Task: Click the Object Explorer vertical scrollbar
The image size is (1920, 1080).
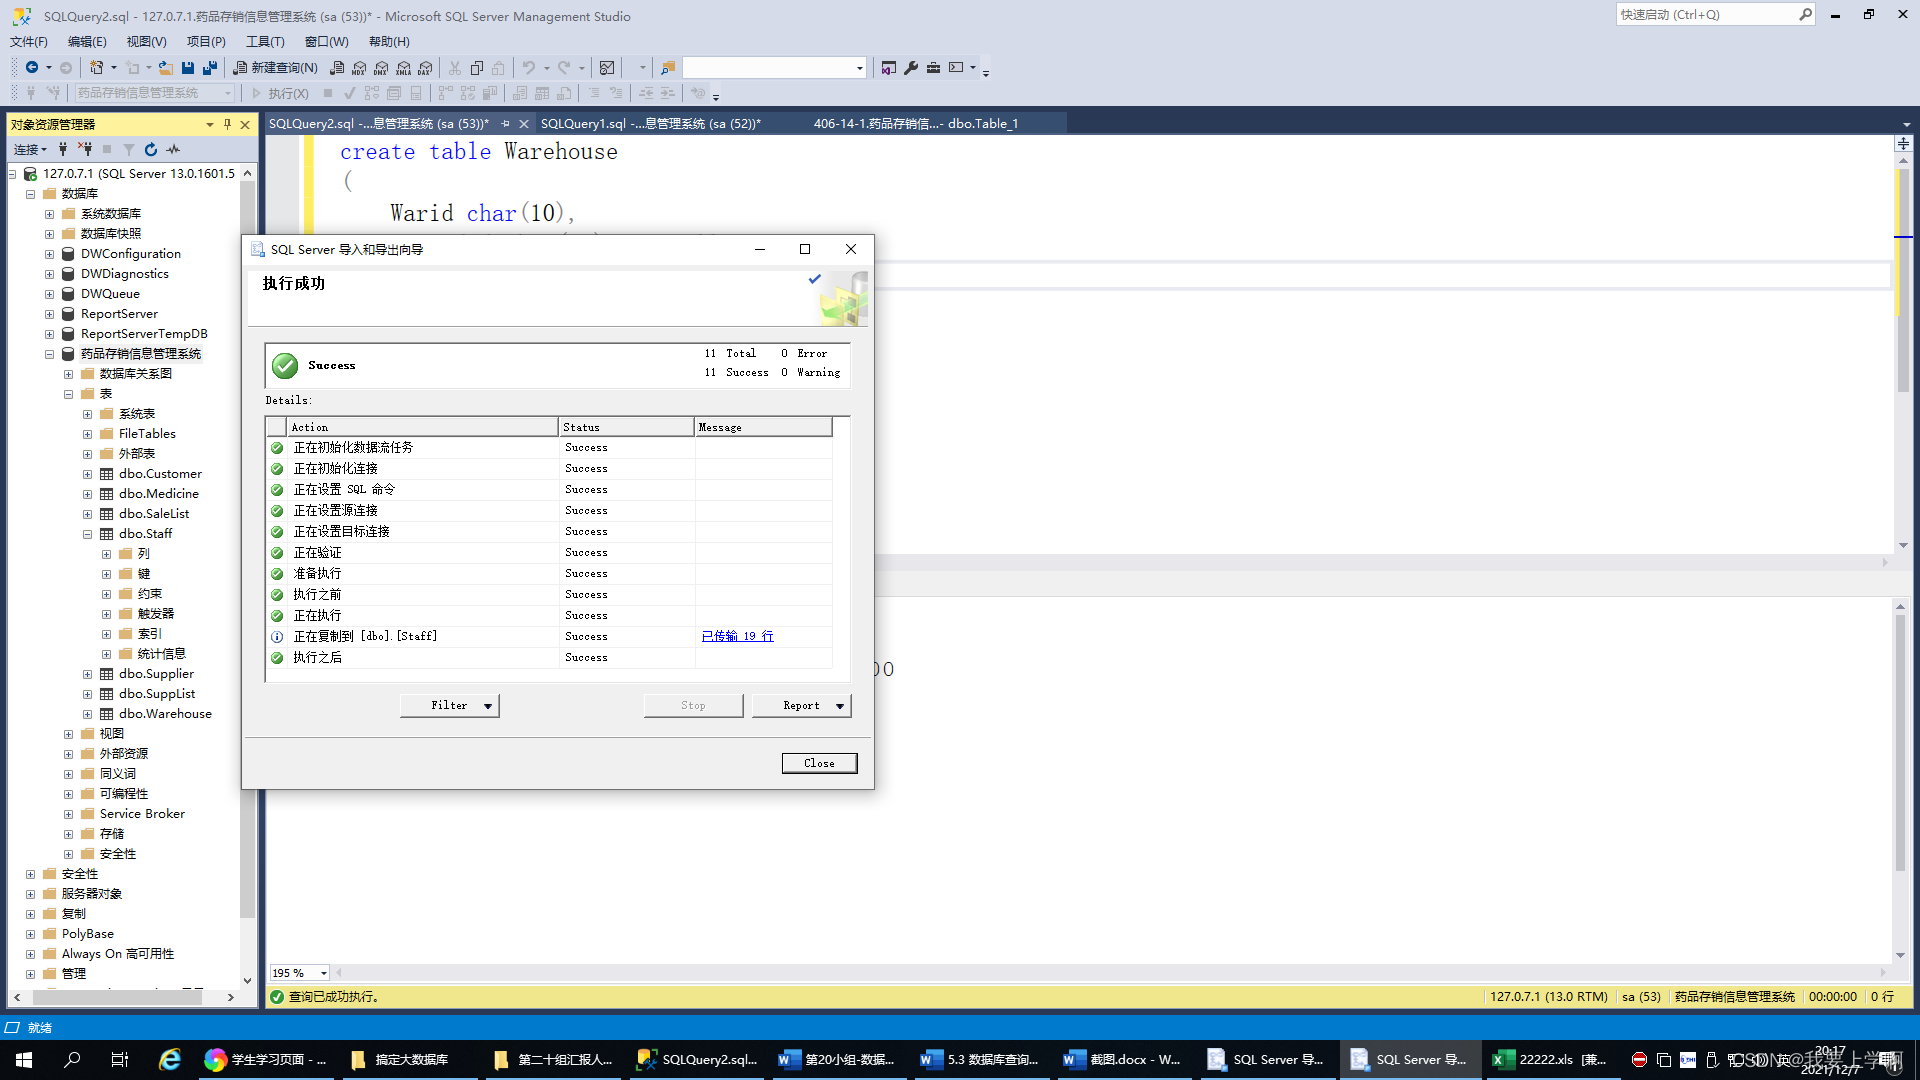Action: pos(247,575)
